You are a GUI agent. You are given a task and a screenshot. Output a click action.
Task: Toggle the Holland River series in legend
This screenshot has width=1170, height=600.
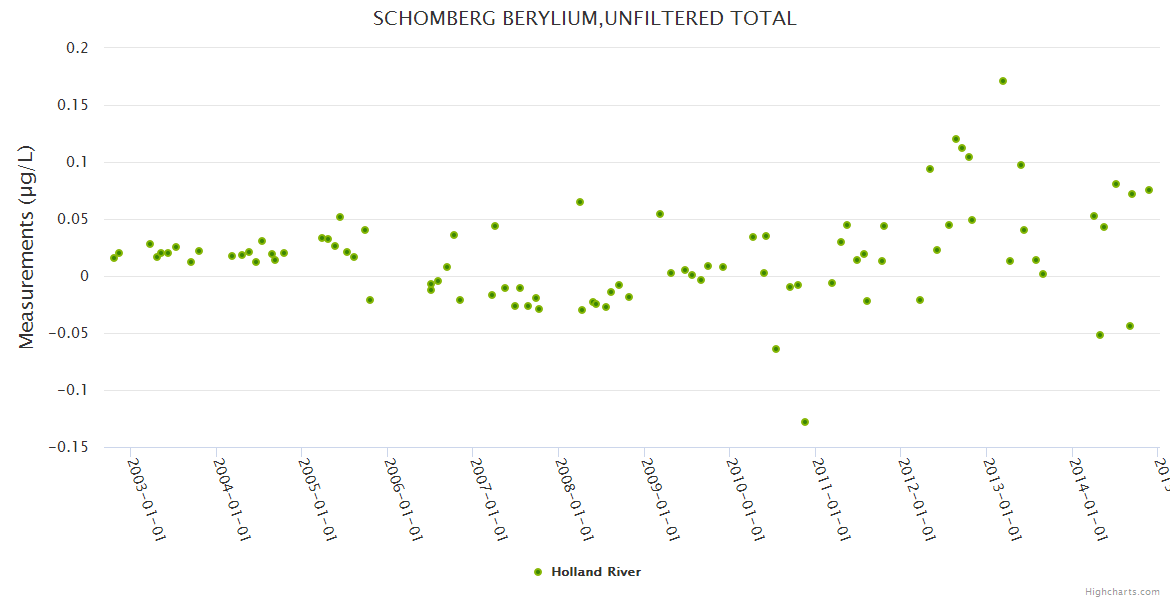(595, 572)
